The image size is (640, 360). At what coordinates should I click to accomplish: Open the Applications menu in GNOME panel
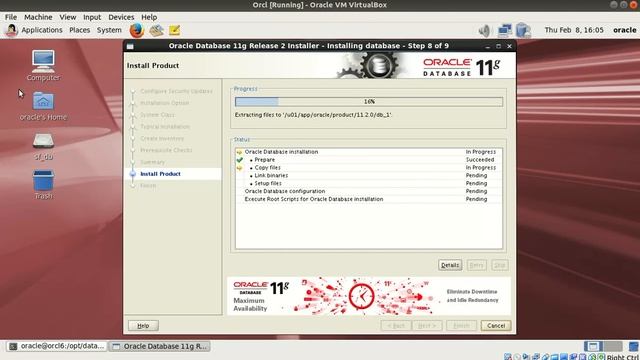[x=42, y=30]
